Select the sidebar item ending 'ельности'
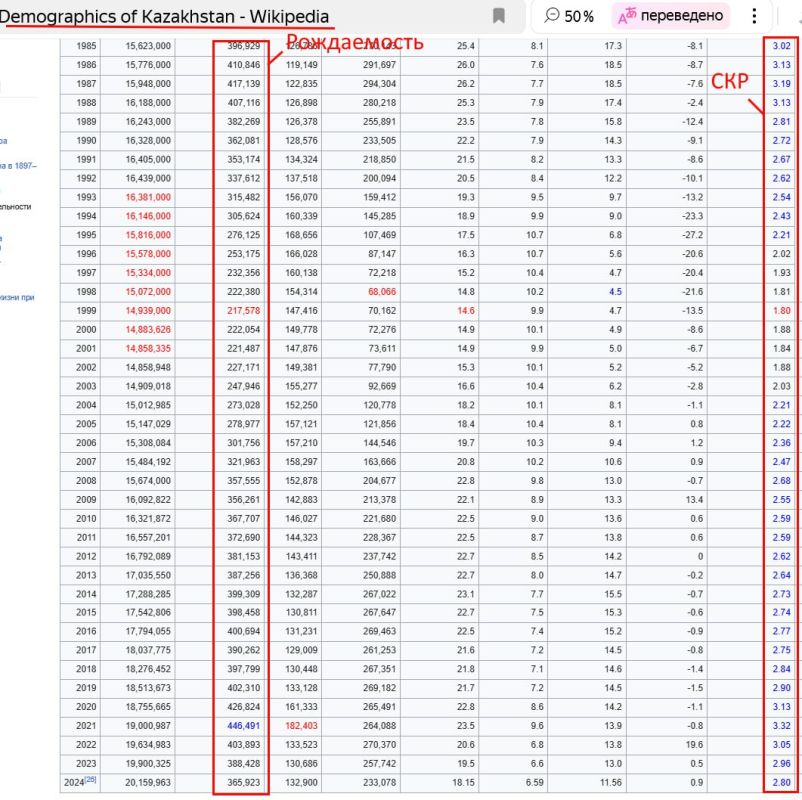This screenshot has width=802, height=800. (x=16, y=206)
